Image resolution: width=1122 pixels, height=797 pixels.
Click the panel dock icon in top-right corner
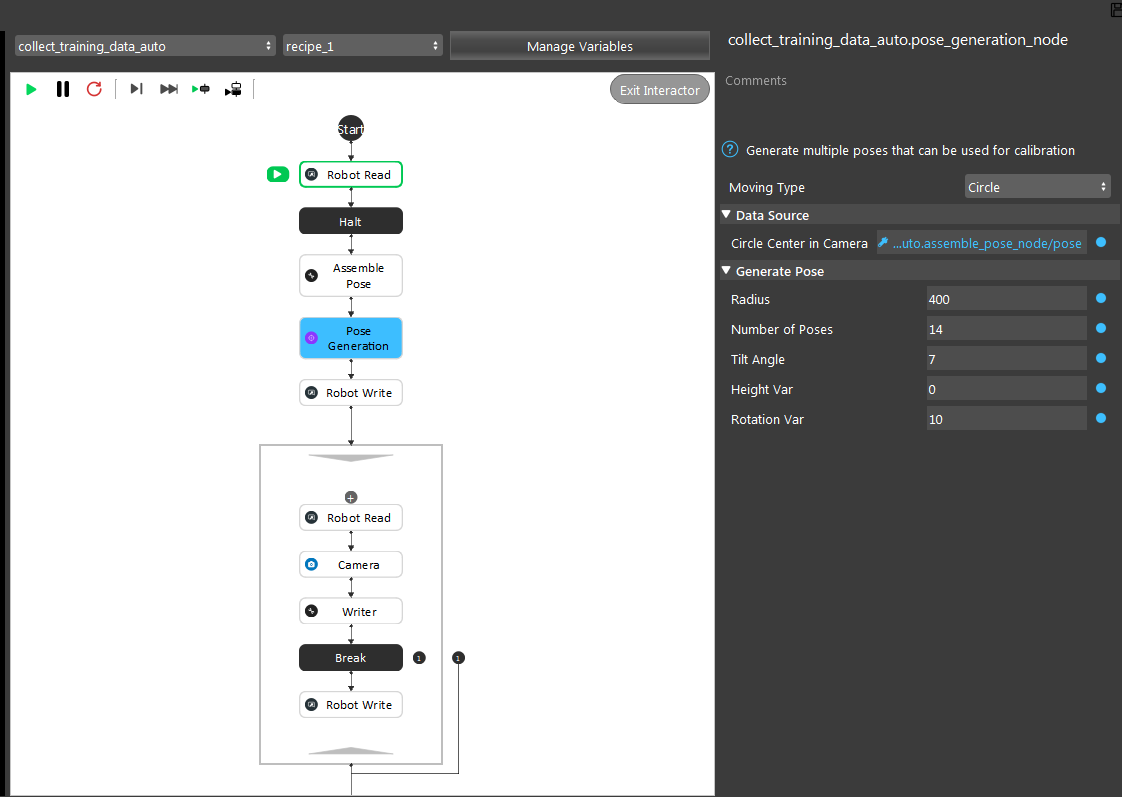(x=1115, y=9)
